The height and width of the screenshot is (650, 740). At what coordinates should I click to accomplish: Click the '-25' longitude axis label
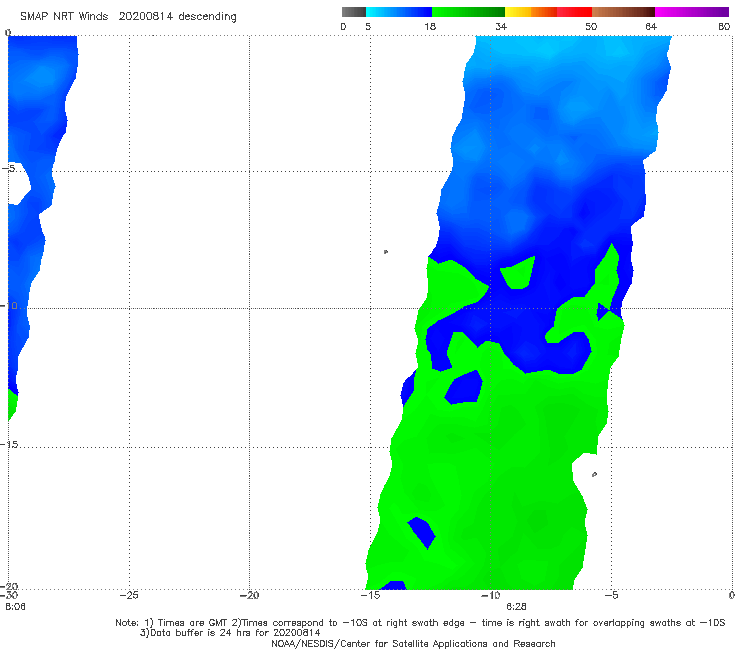pos(129,595)
